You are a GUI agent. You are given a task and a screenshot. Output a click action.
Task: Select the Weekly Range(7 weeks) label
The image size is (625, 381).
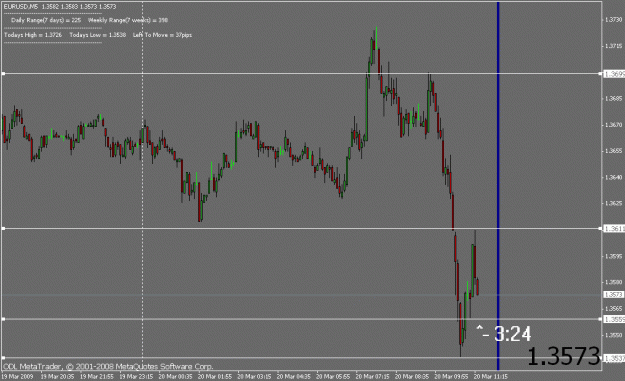pyautogui.click(x=119, y=20)
